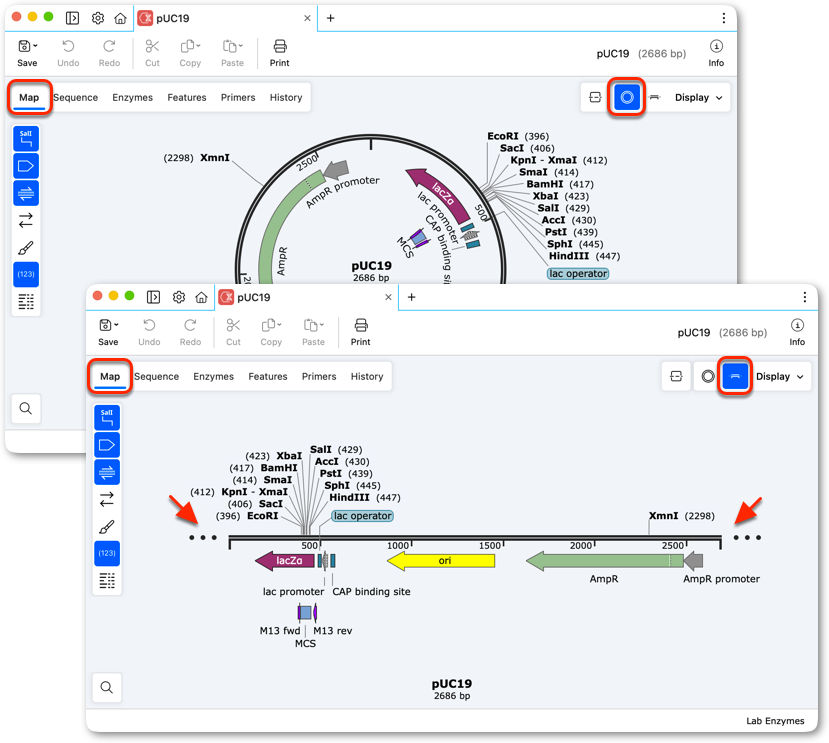The height and width of the screenshot is (743, 829).
Task: Click Undo in the front window
Action: (149, 332)
